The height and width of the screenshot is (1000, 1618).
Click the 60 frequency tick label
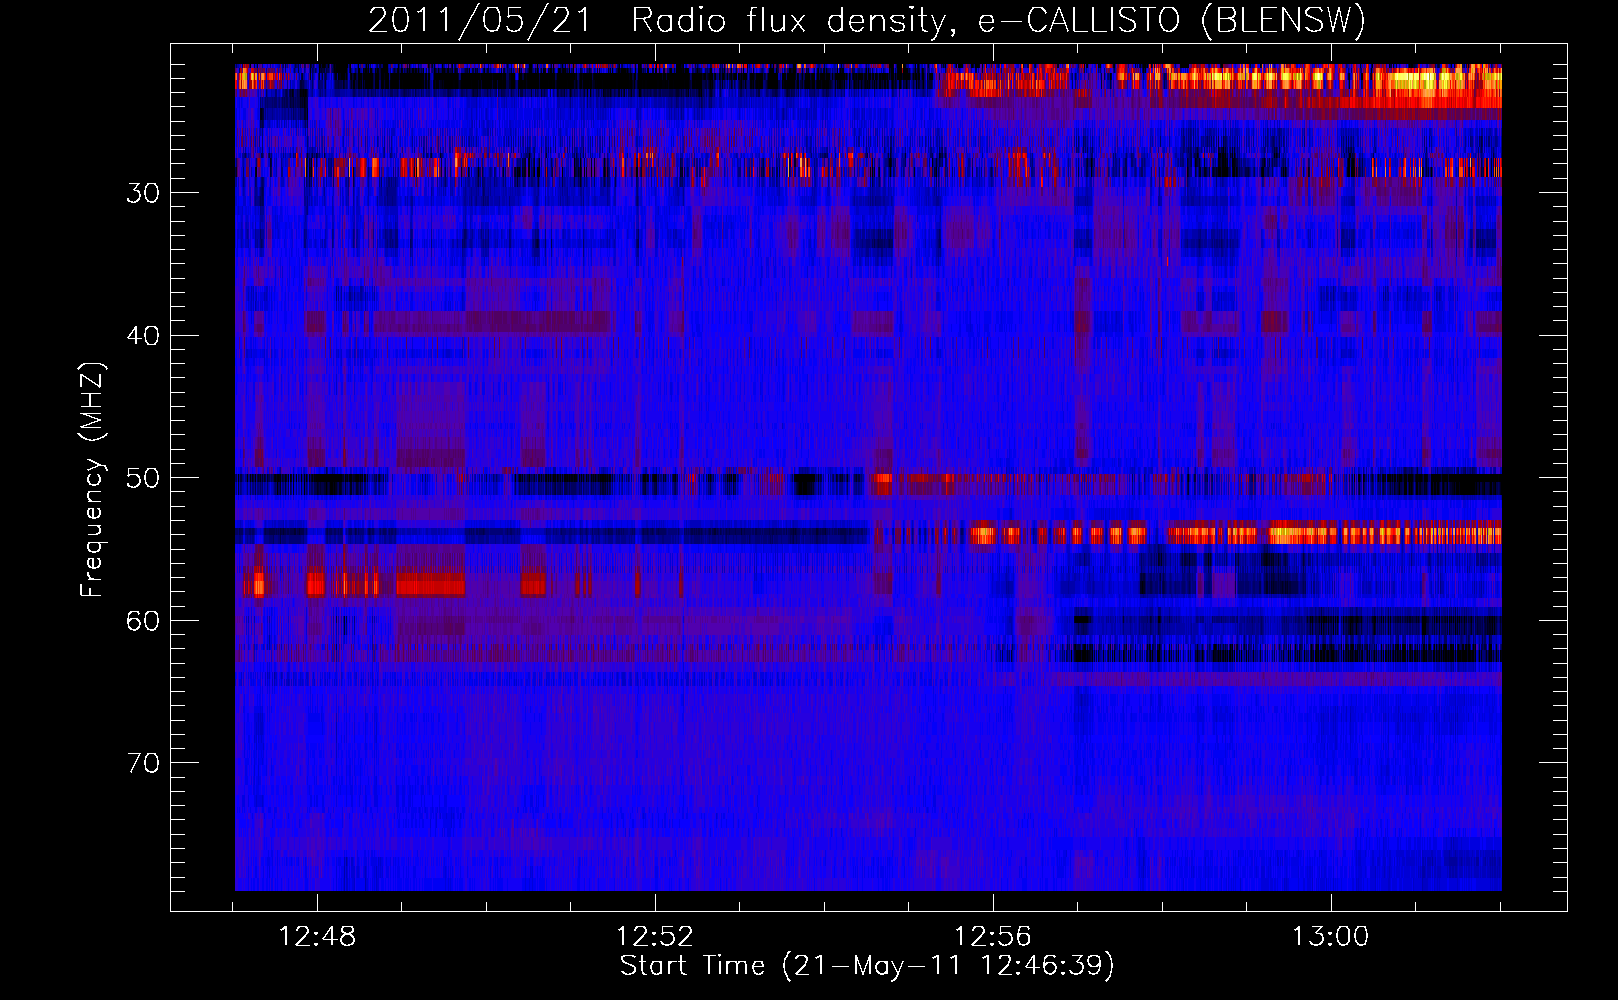pyautogui.click(x=143, y=621)
